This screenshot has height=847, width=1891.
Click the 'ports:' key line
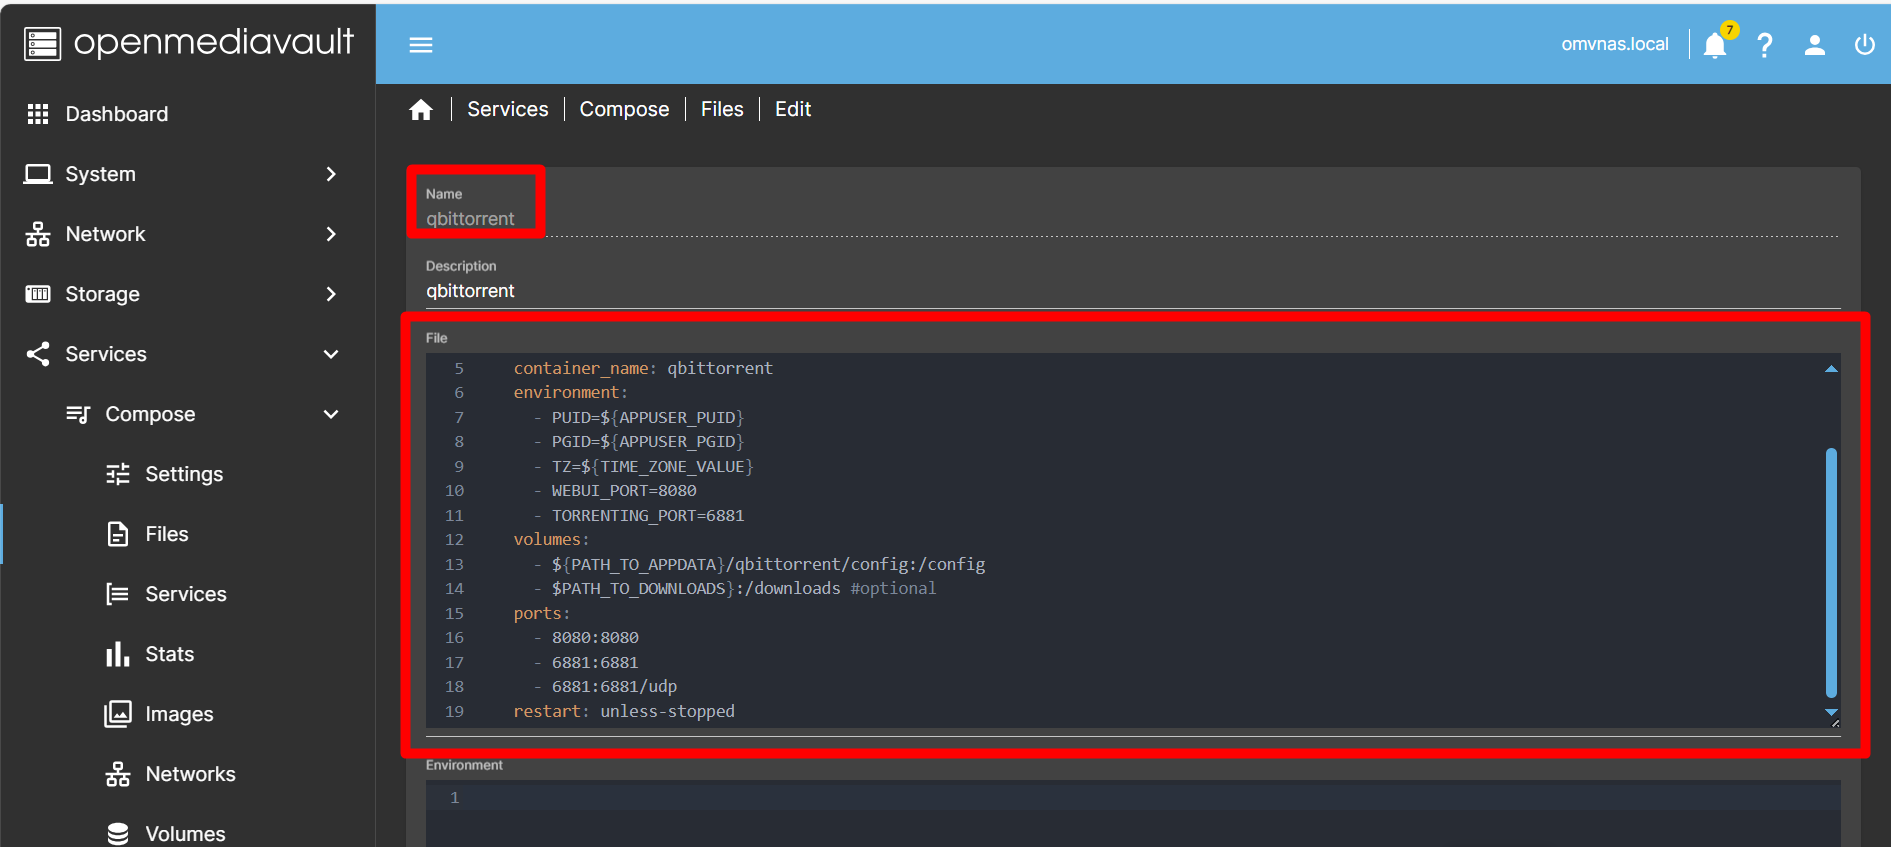pyautogui.click(x=541, y=613)
